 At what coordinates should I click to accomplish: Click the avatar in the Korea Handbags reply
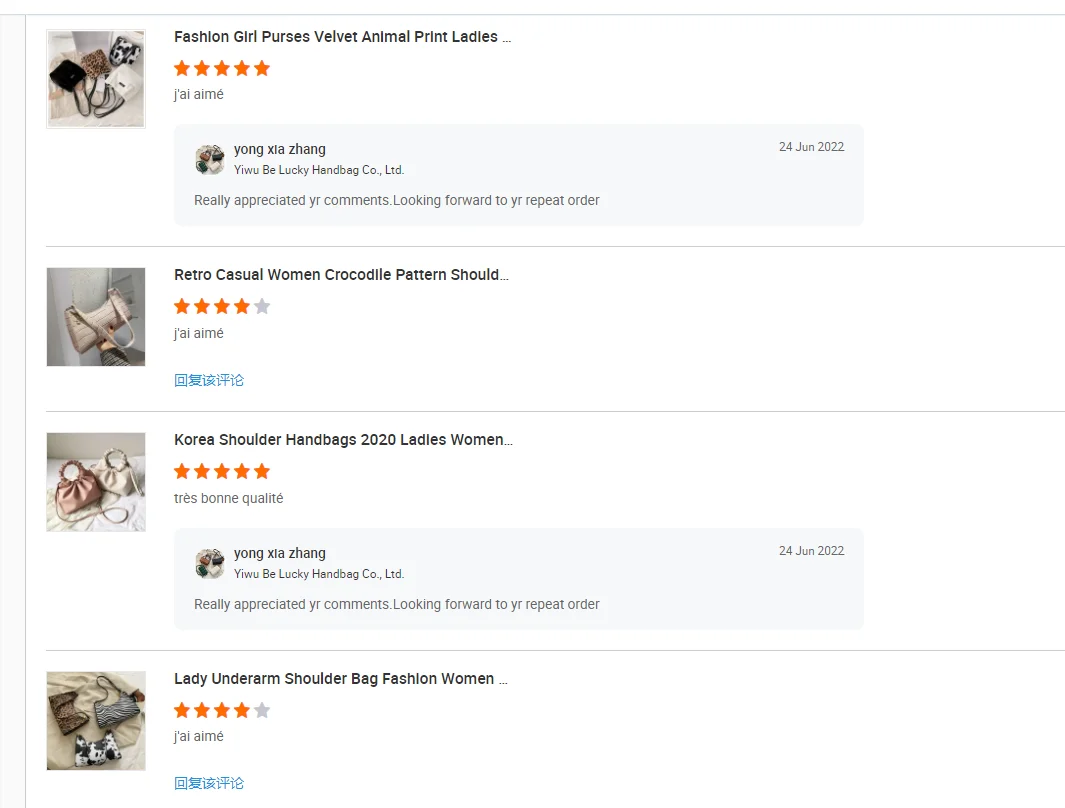(210, 564)
